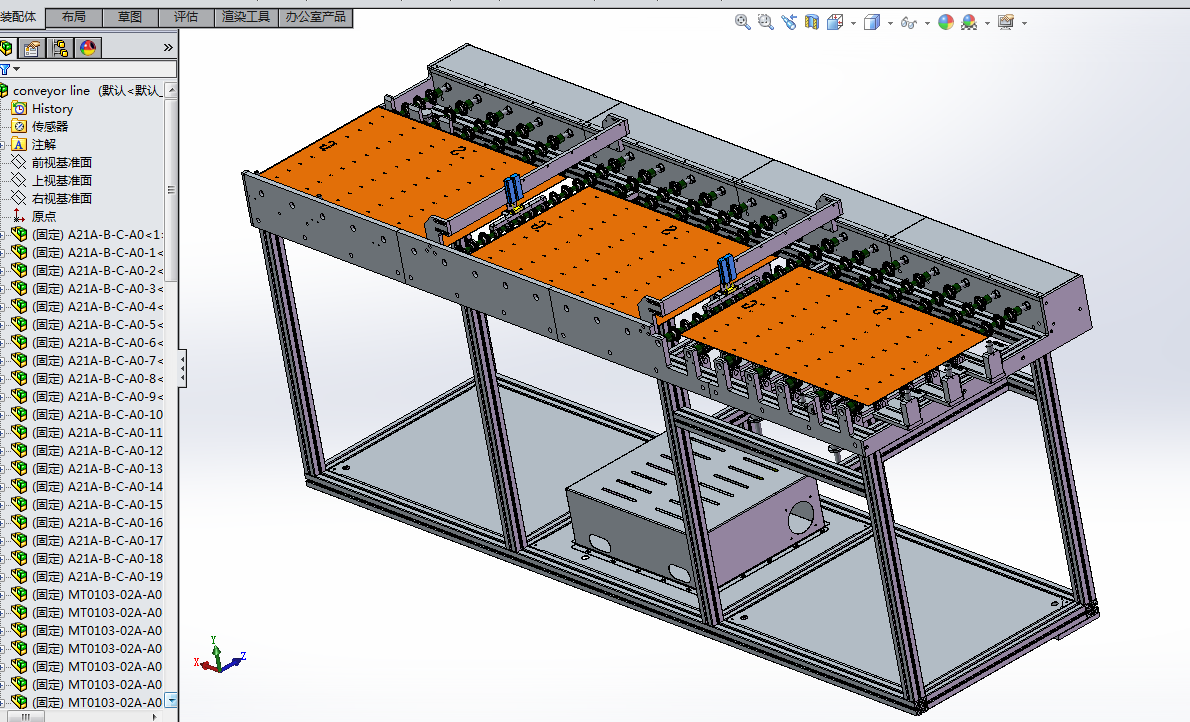This screenshot has width=1190, height=722.
Task: Open the Display Style dropdown arrow
Action: [890, 24]
